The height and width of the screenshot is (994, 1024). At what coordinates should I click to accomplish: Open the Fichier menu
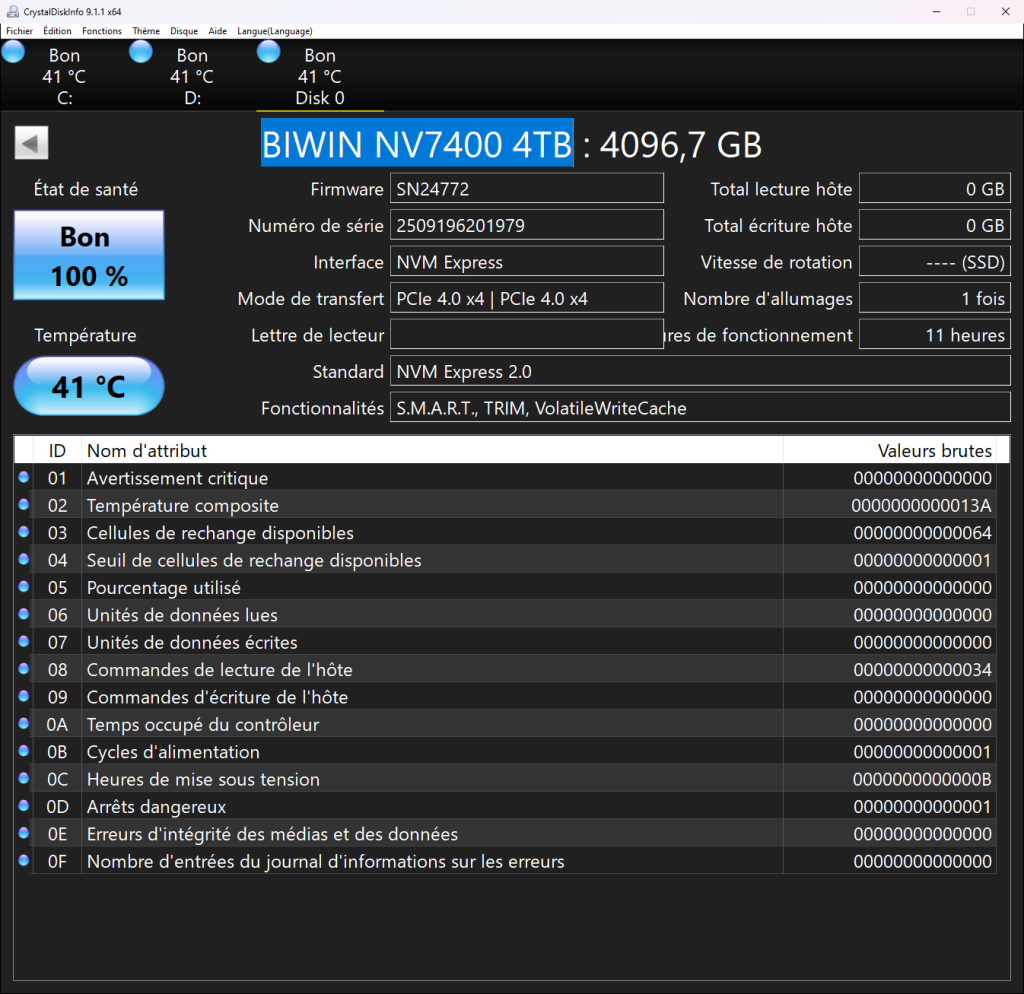19,31
